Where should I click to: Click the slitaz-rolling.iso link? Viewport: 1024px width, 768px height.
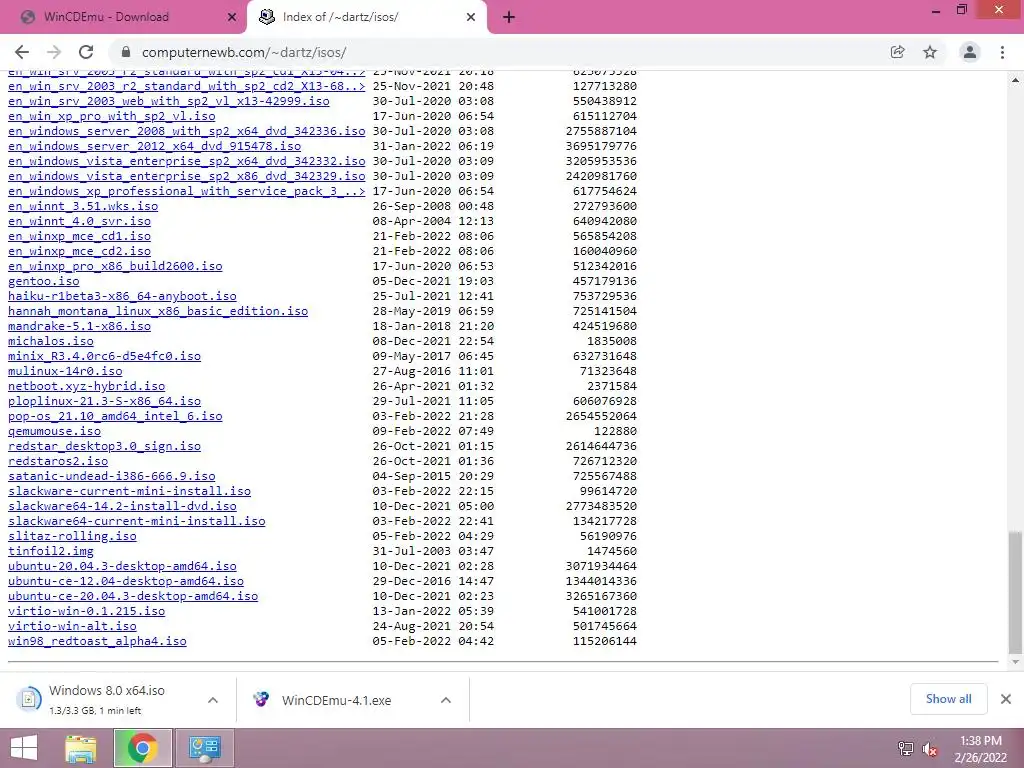[x=72, y=536]
